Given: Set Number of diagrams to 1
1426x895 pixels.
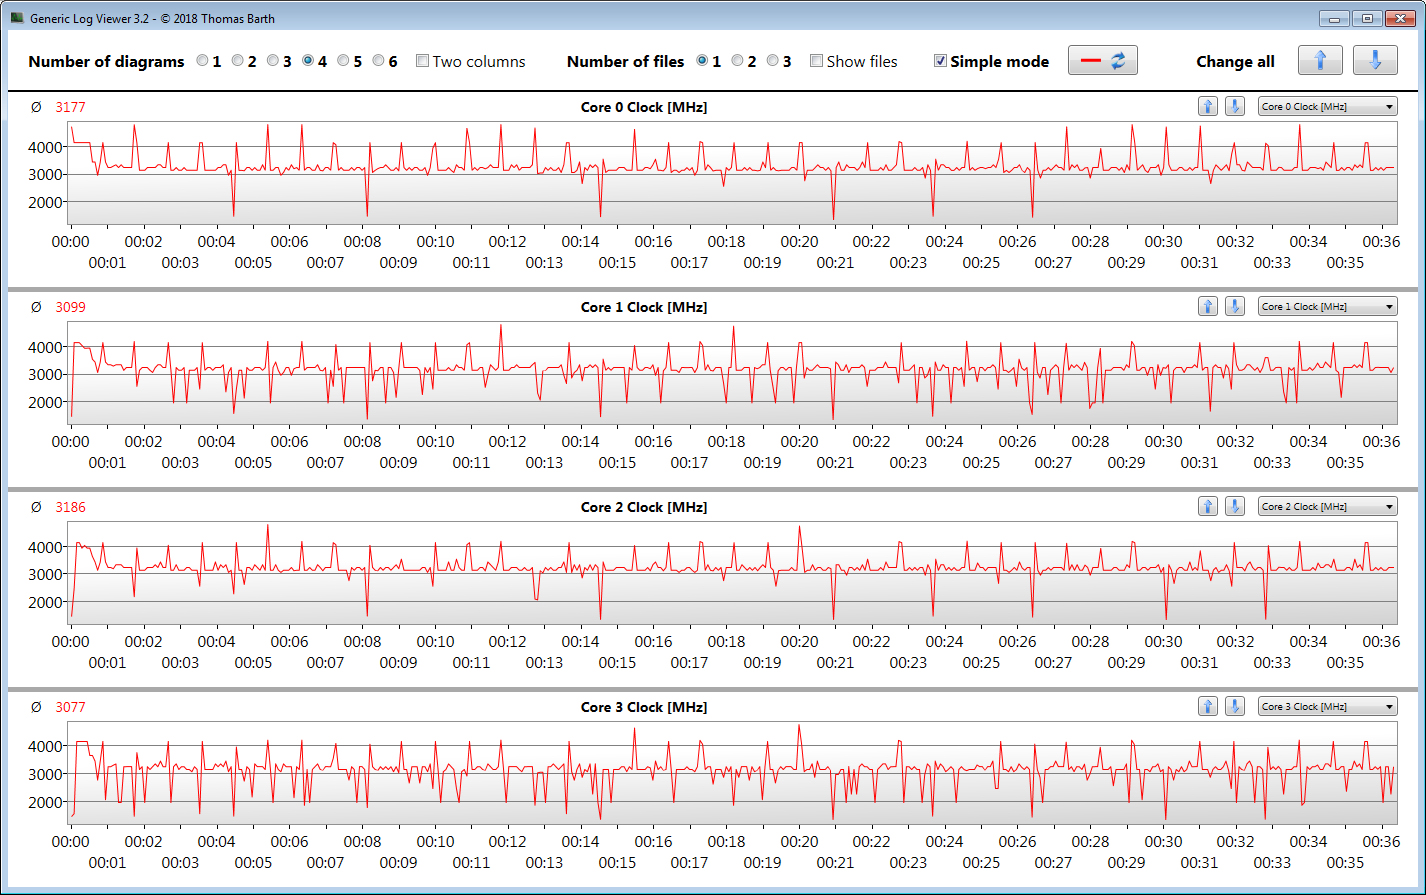Looking at the screenshot, I should coord(202,61).
